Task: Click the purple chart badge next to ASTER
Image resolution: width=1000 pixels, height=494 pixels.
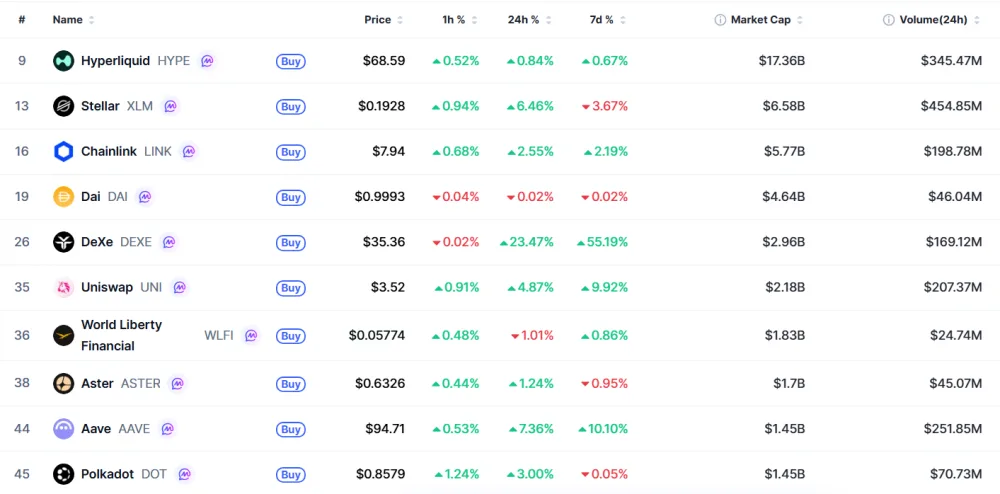Action: tap(178, 384)
